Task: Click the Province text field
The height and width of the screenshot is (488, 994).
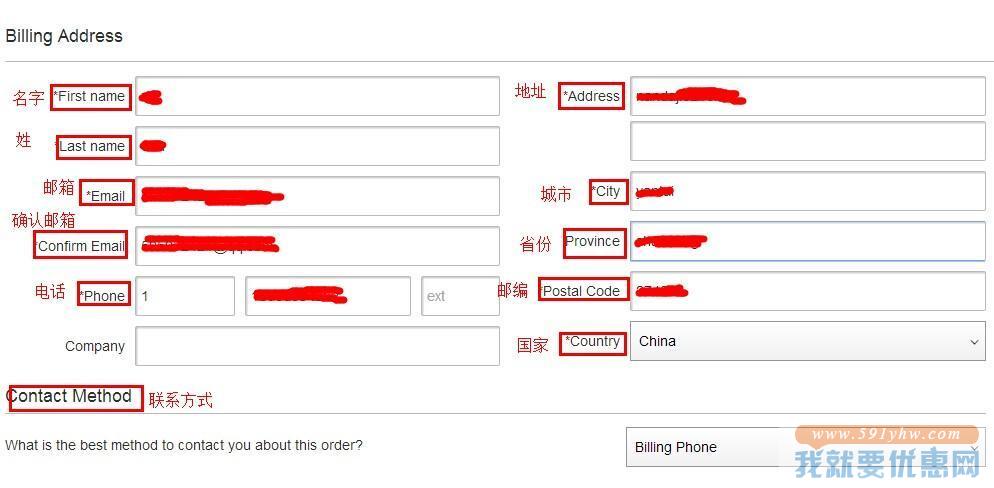Action: point(808,241)
